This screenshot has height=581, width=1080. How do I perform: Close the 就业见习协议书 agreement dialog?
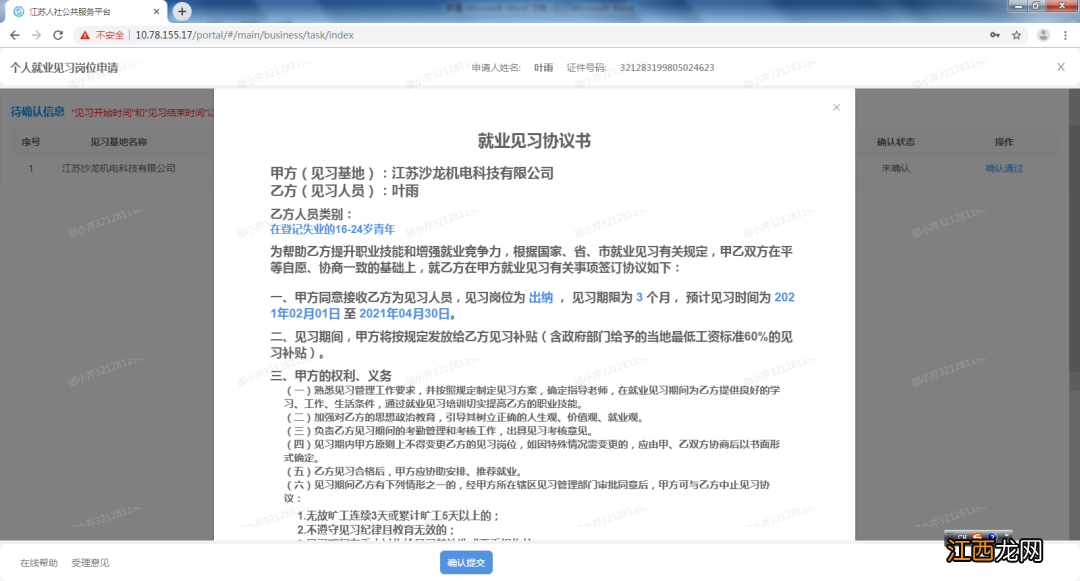click(x=836, y=107)
